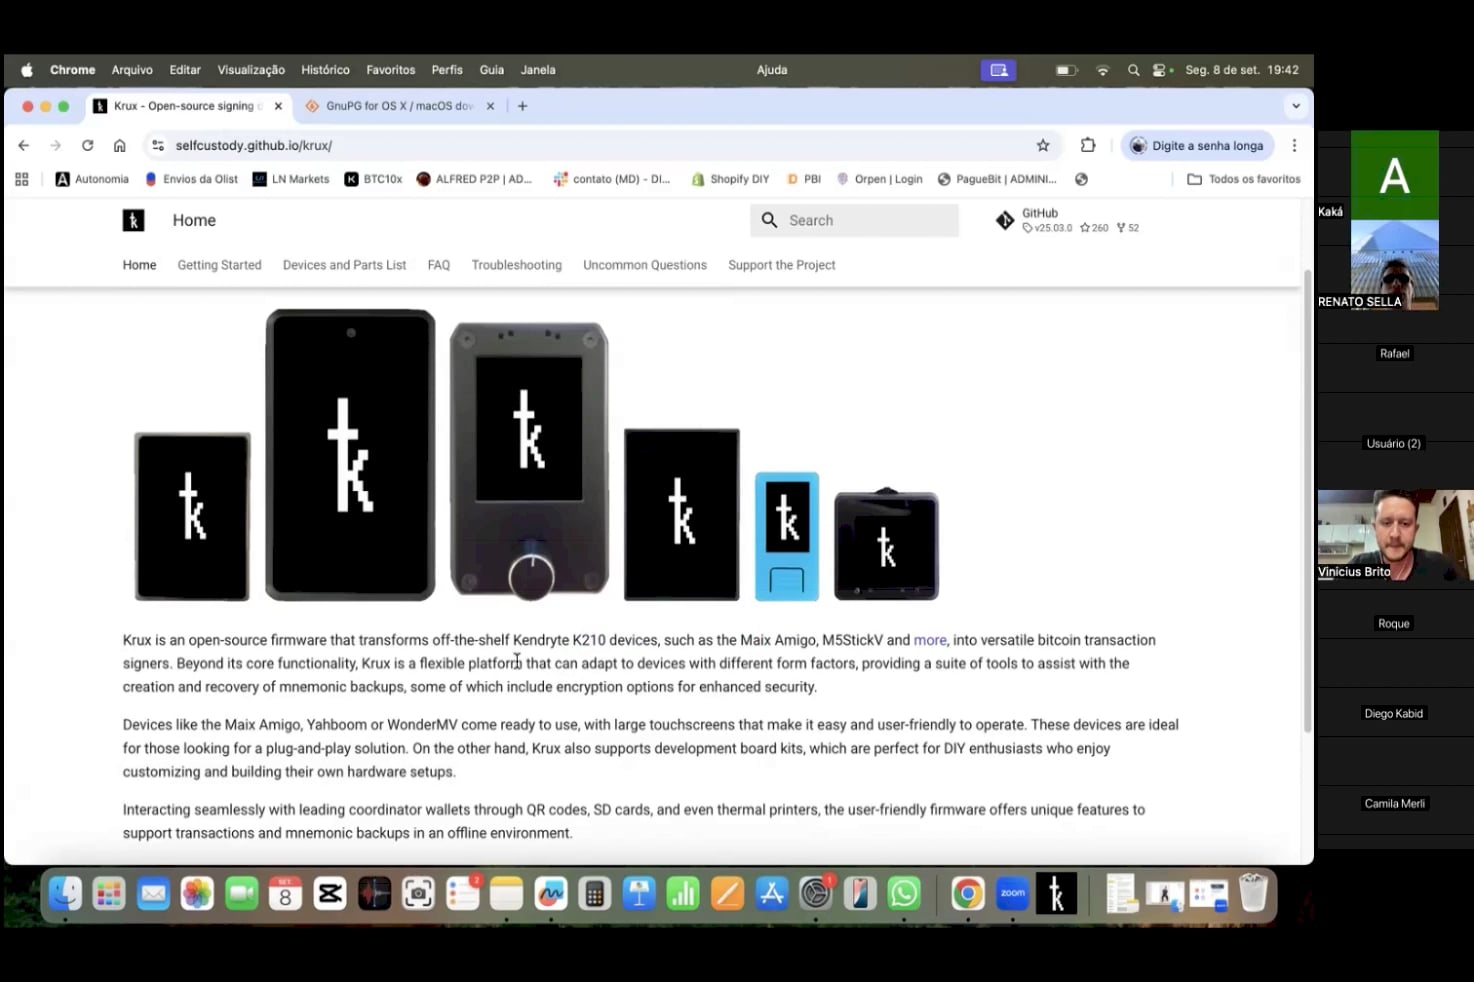Screen dimensions: 1474x982
Task: Open the Devices and Parts List tab
Action: click(x=344, y=265)
